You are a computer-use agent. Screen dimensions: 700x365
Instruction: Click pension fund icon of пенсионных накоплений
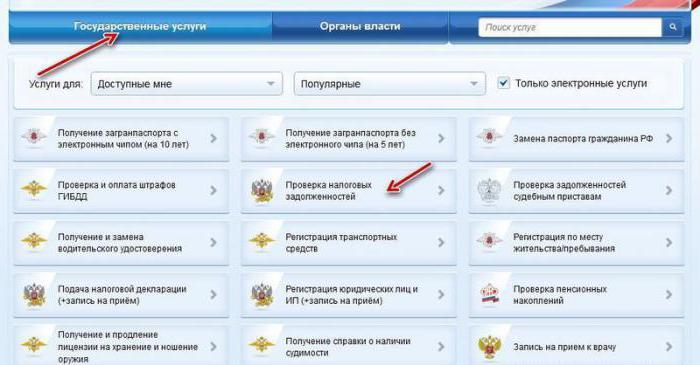point(489,295)
